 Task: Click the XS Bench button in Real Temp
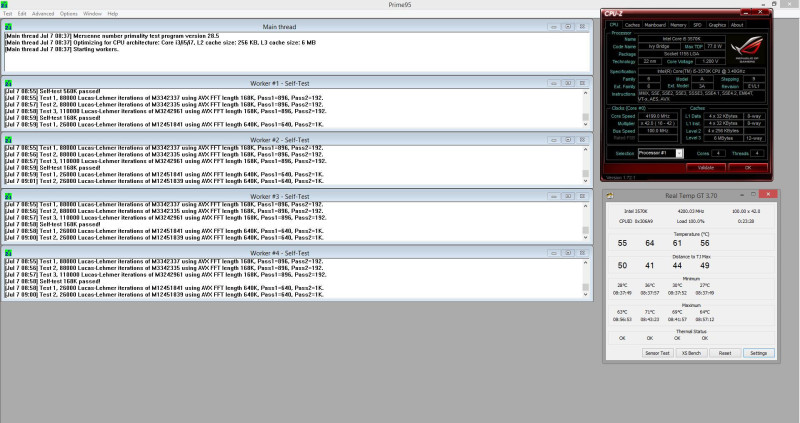[691, 353]
